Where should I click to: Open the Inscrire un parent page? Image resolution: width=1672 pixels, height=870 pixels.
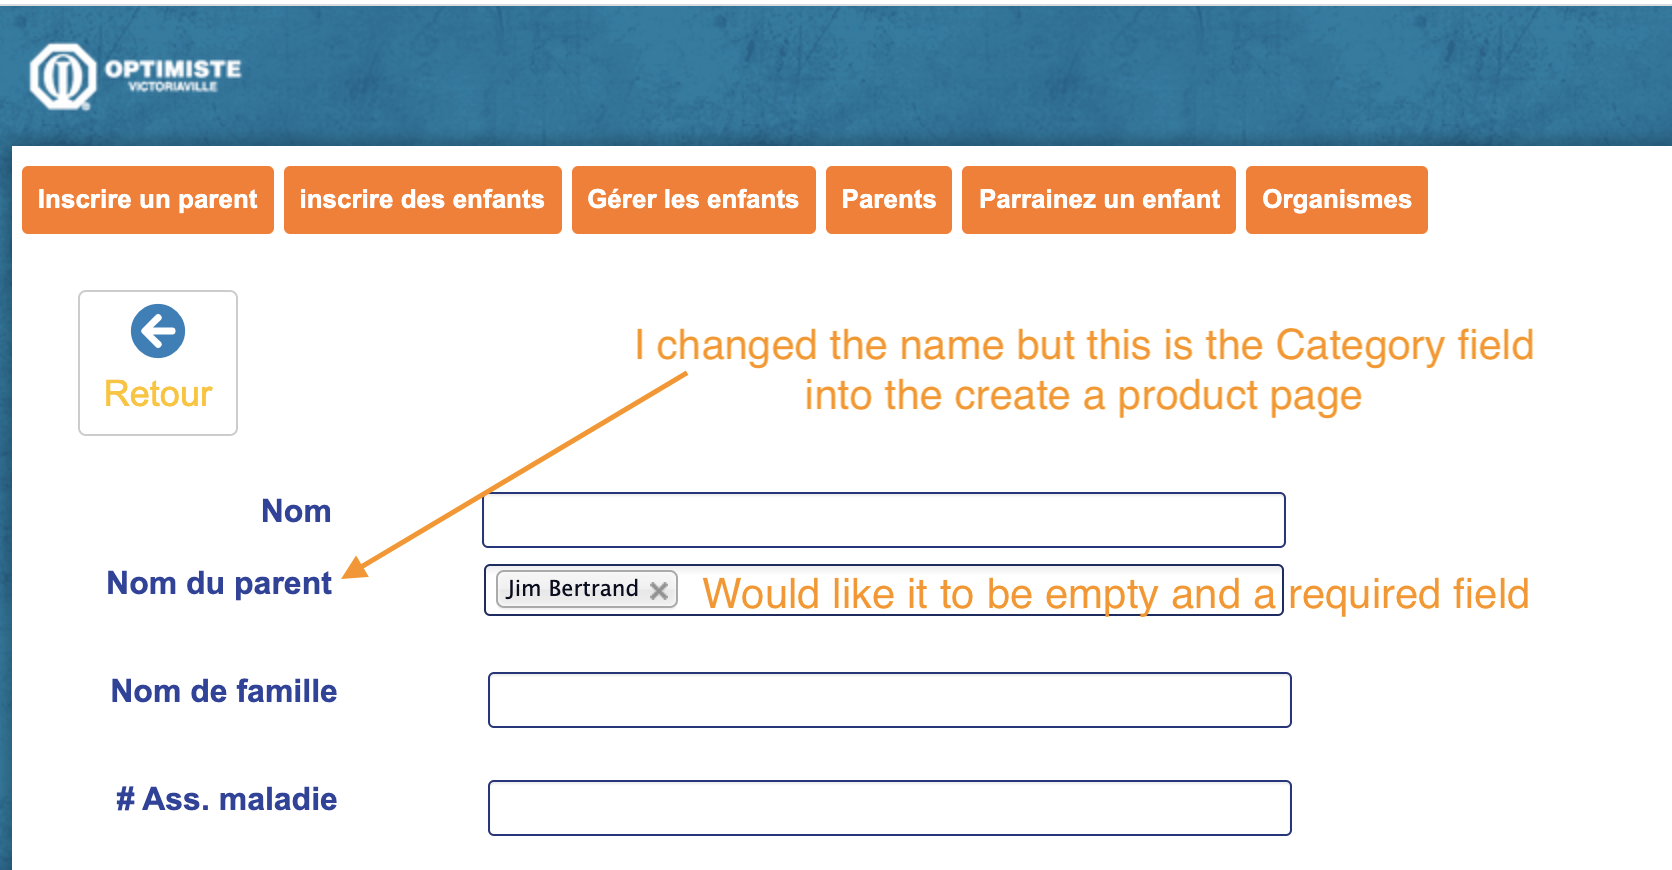click(x=148, y=200)
